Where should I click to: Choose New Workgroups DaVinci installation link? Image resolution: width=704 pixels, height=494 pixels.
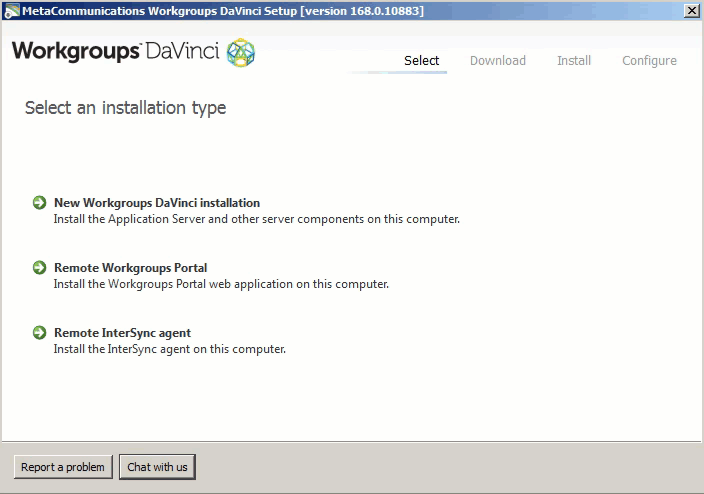[157, 203]
